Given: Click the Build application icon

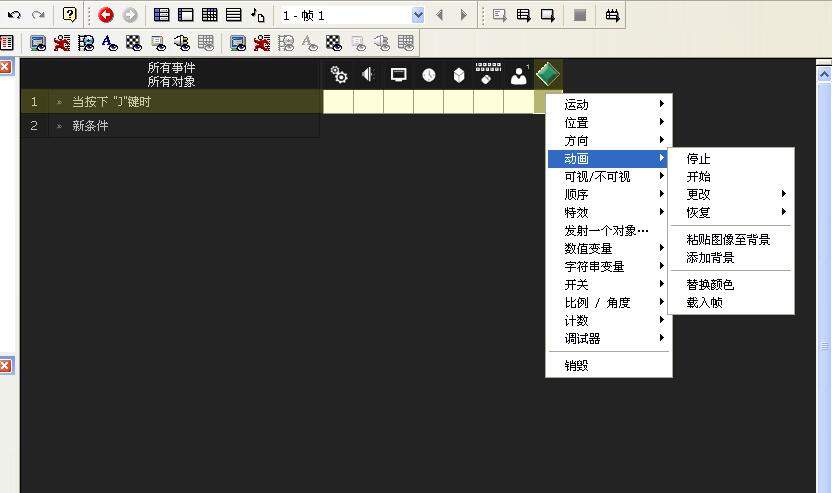Looking at the screenshot, I should click(612, 15).
